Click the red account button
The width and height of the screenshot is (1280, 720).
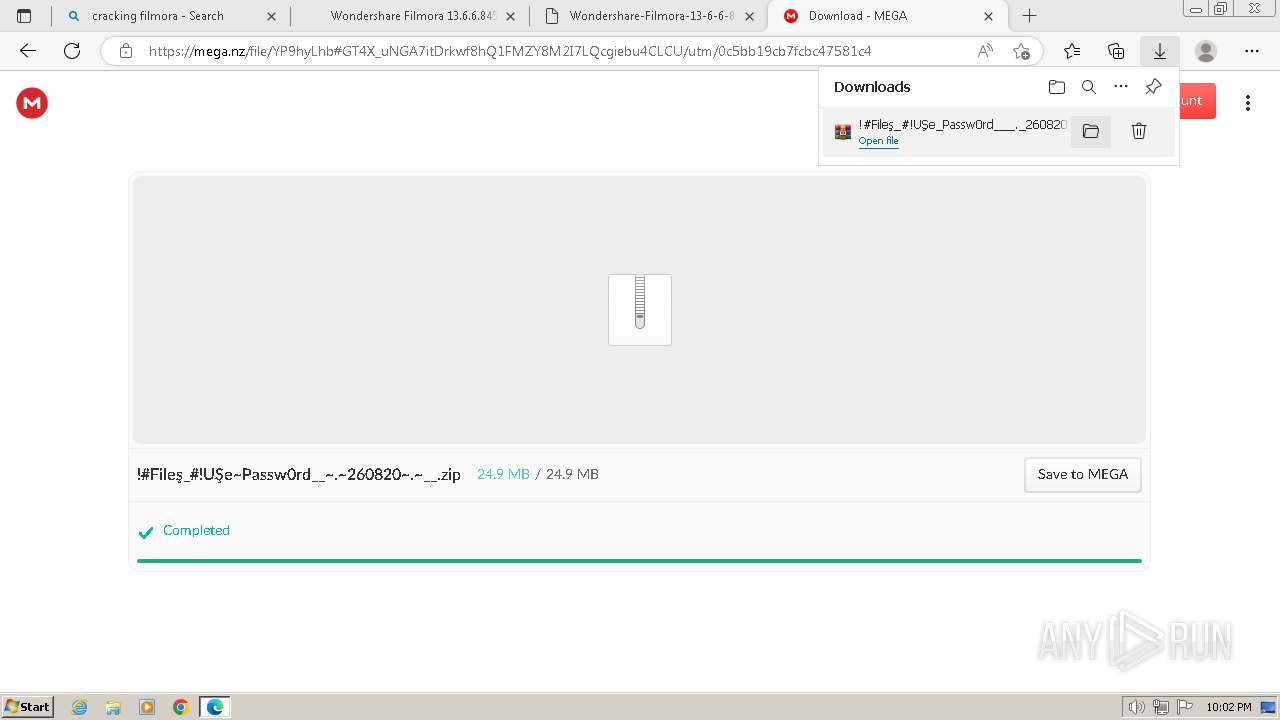1197,101
